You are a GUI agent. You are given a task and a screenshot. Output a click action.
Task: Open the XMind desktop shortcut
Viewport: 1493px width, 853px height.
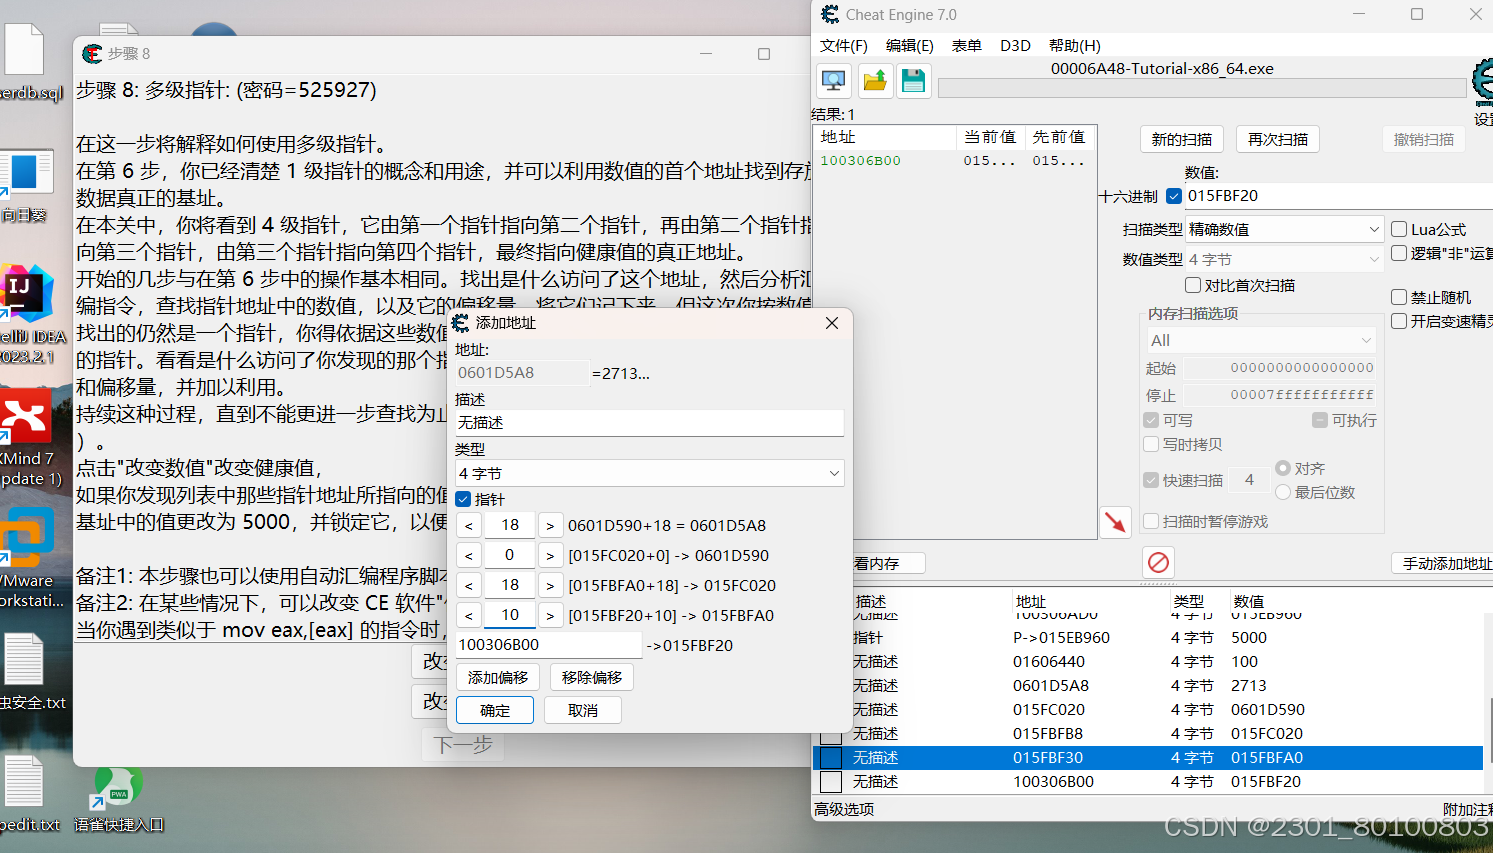(x=27, y=438)
